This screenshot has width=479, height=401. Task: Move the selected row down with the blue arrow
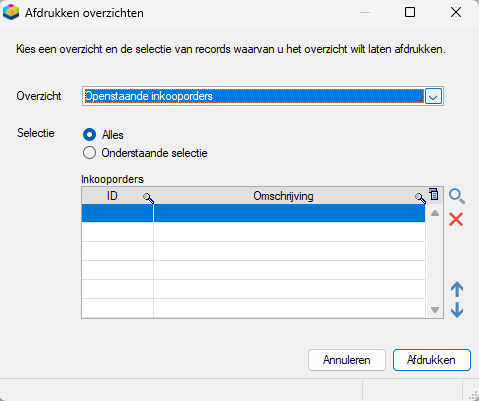point(457,310)
